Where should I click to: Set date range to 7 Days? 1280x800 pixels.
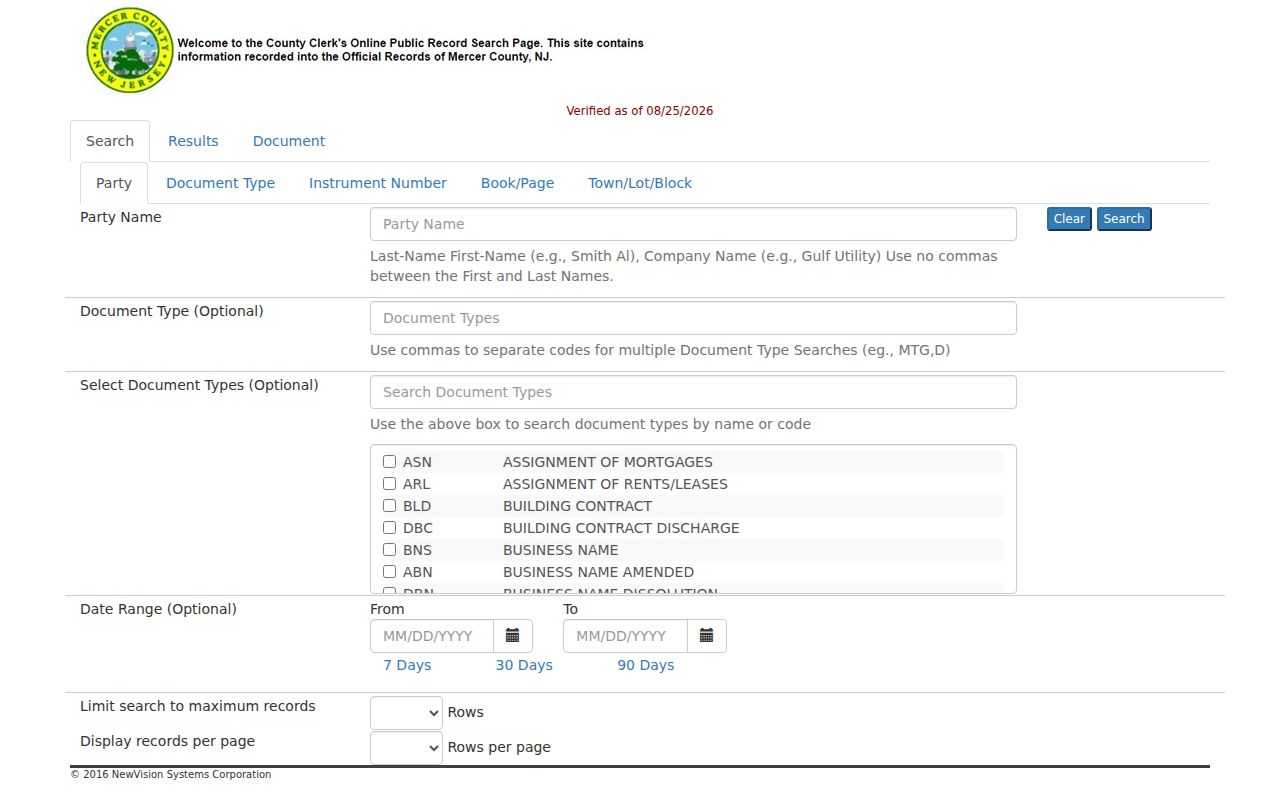407,665
